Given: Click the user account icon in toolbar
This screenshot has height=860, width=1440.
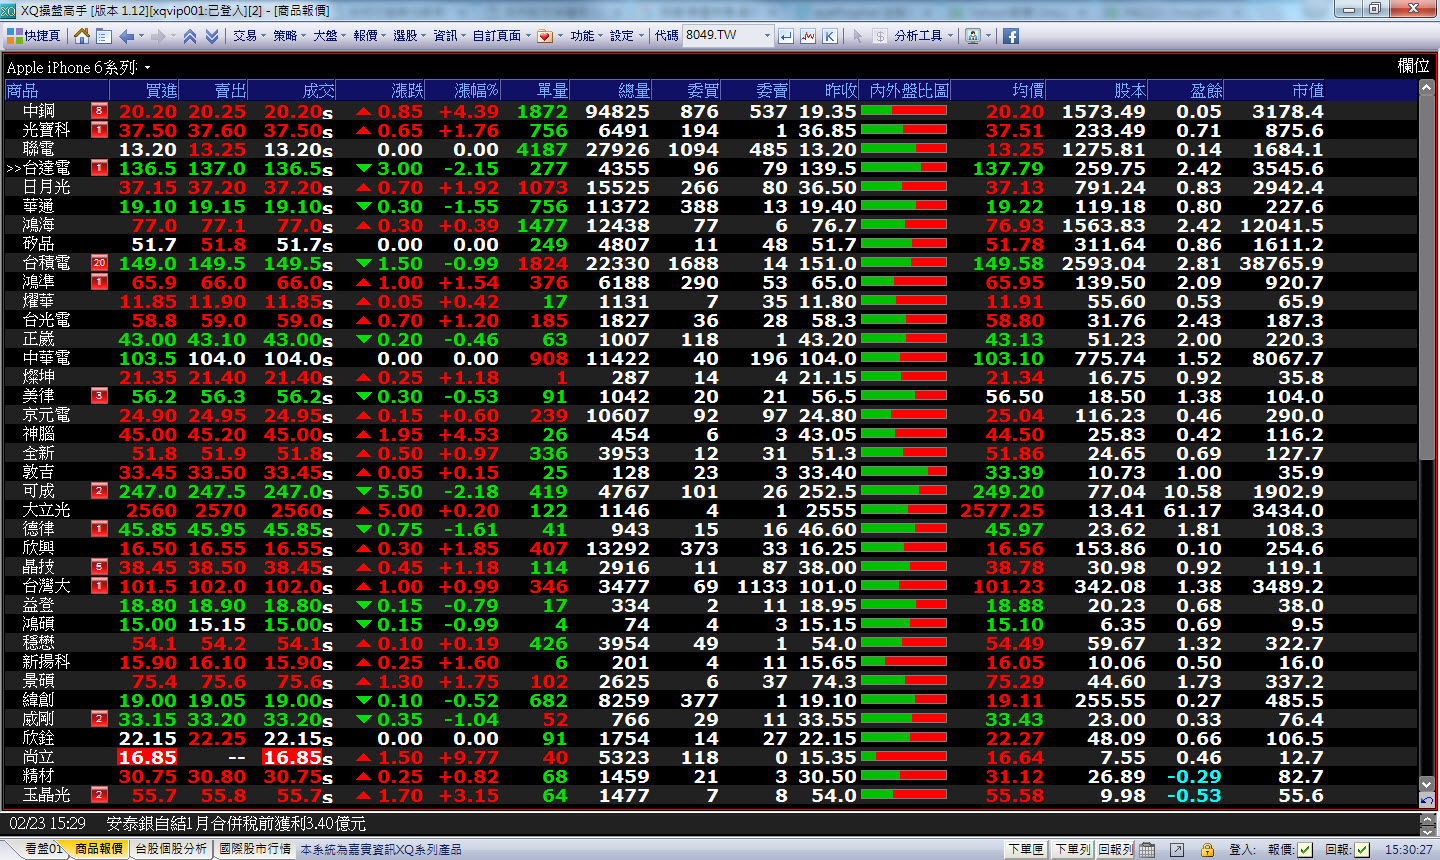Looking at the screenshot, I should (x=973, y=36).
